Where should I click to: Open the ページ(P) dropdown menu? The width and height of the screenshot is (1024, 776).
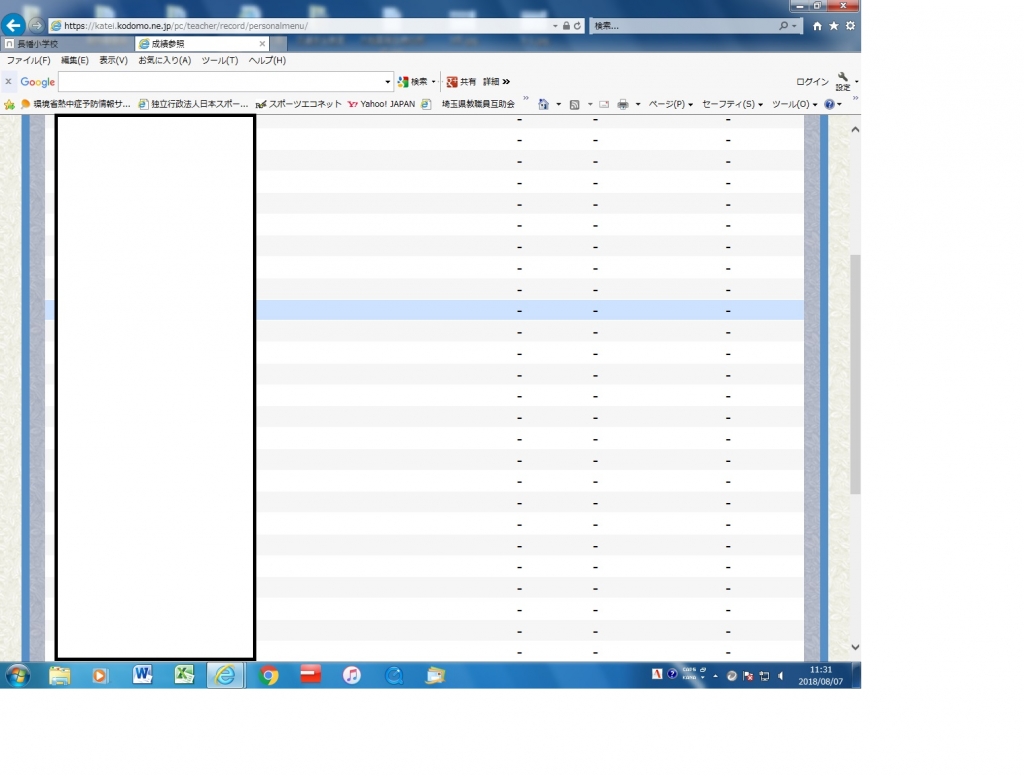tap(671, 104)
